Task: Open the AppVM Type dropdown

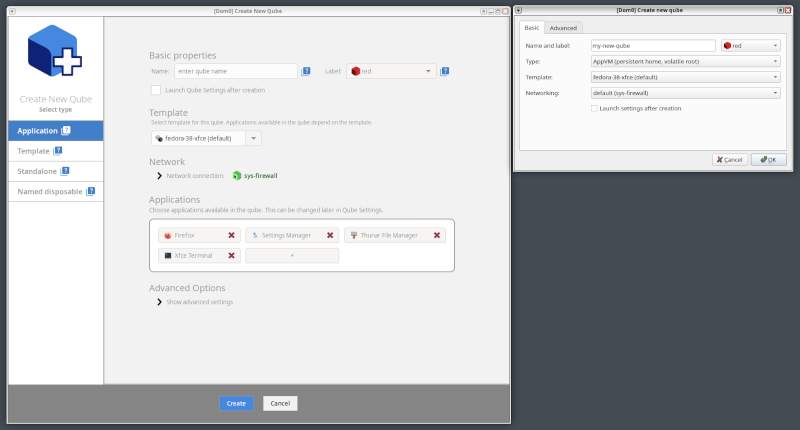Action: tap(684, 61)
